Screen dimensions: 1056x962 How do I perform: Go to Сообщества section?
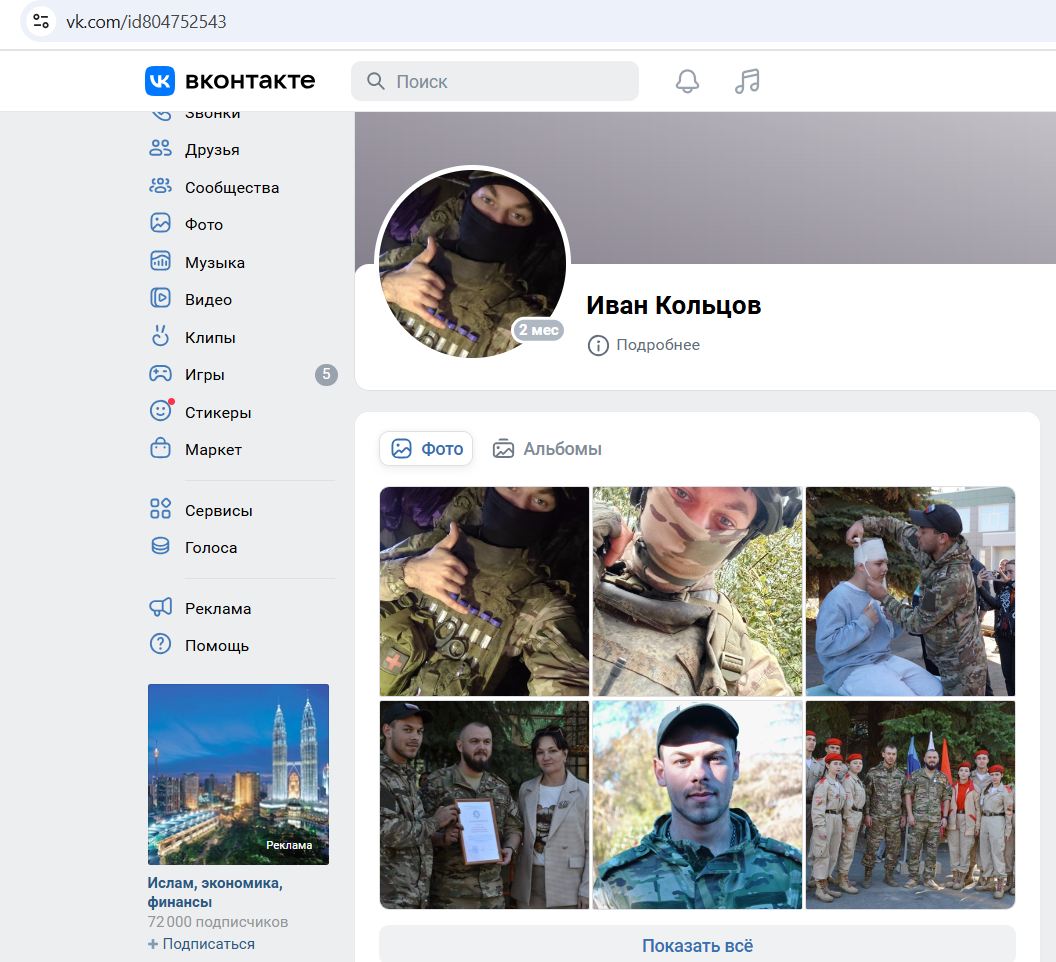pyautogui.click(x=231, y=188)
